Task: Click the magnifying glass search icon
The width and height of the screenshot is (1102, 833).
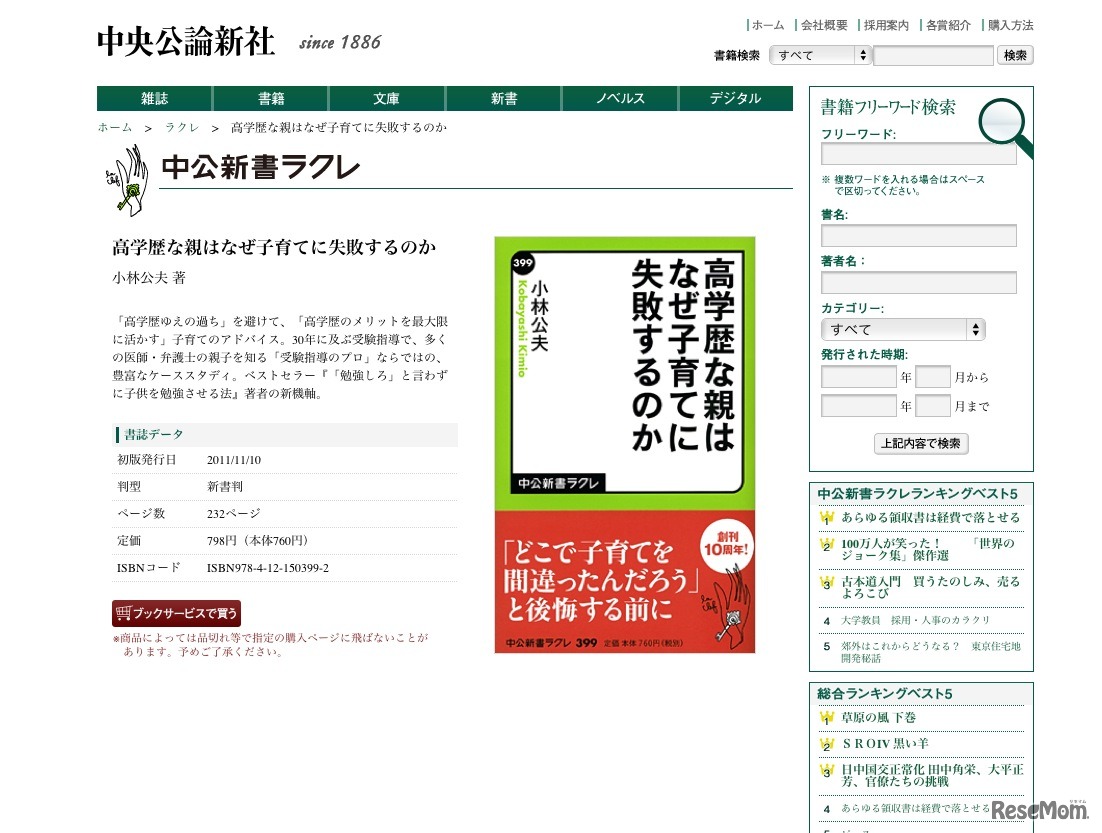Action: pyautogui.click(x=1004, y=127)
